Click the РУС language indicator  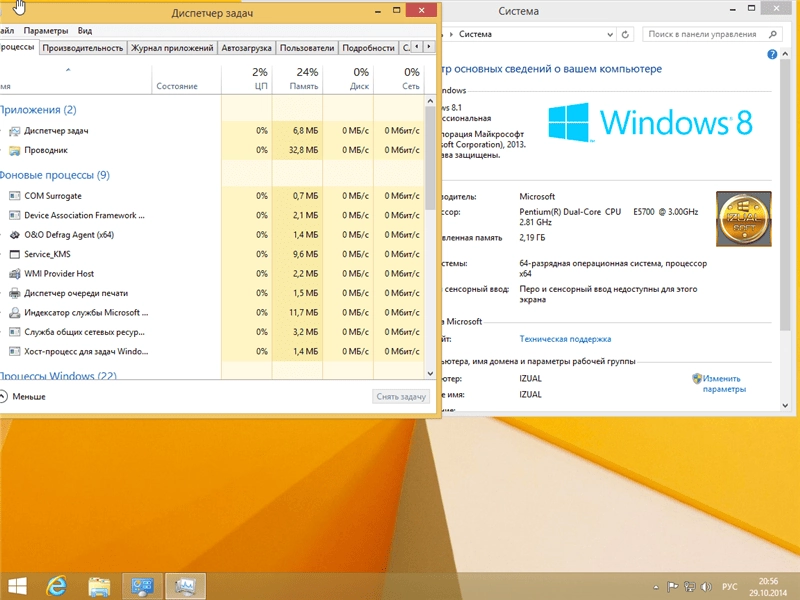(x=730, y=587)
